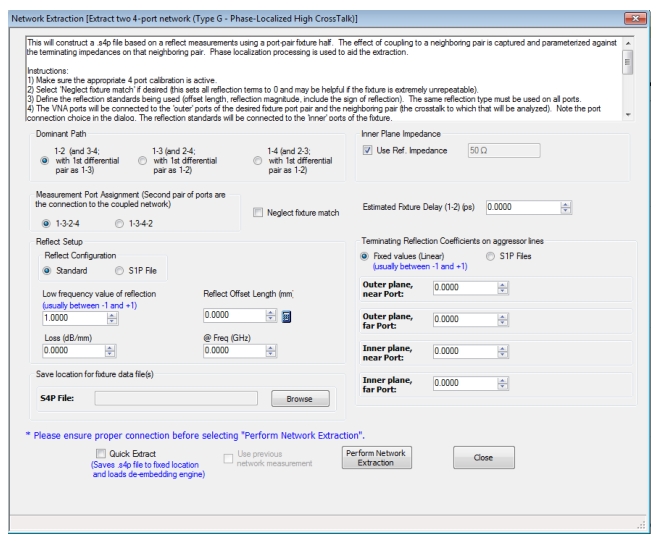Screen dimensions: 659x542
Task: Click the Loss (dB/mm) field
Action: 74,350
